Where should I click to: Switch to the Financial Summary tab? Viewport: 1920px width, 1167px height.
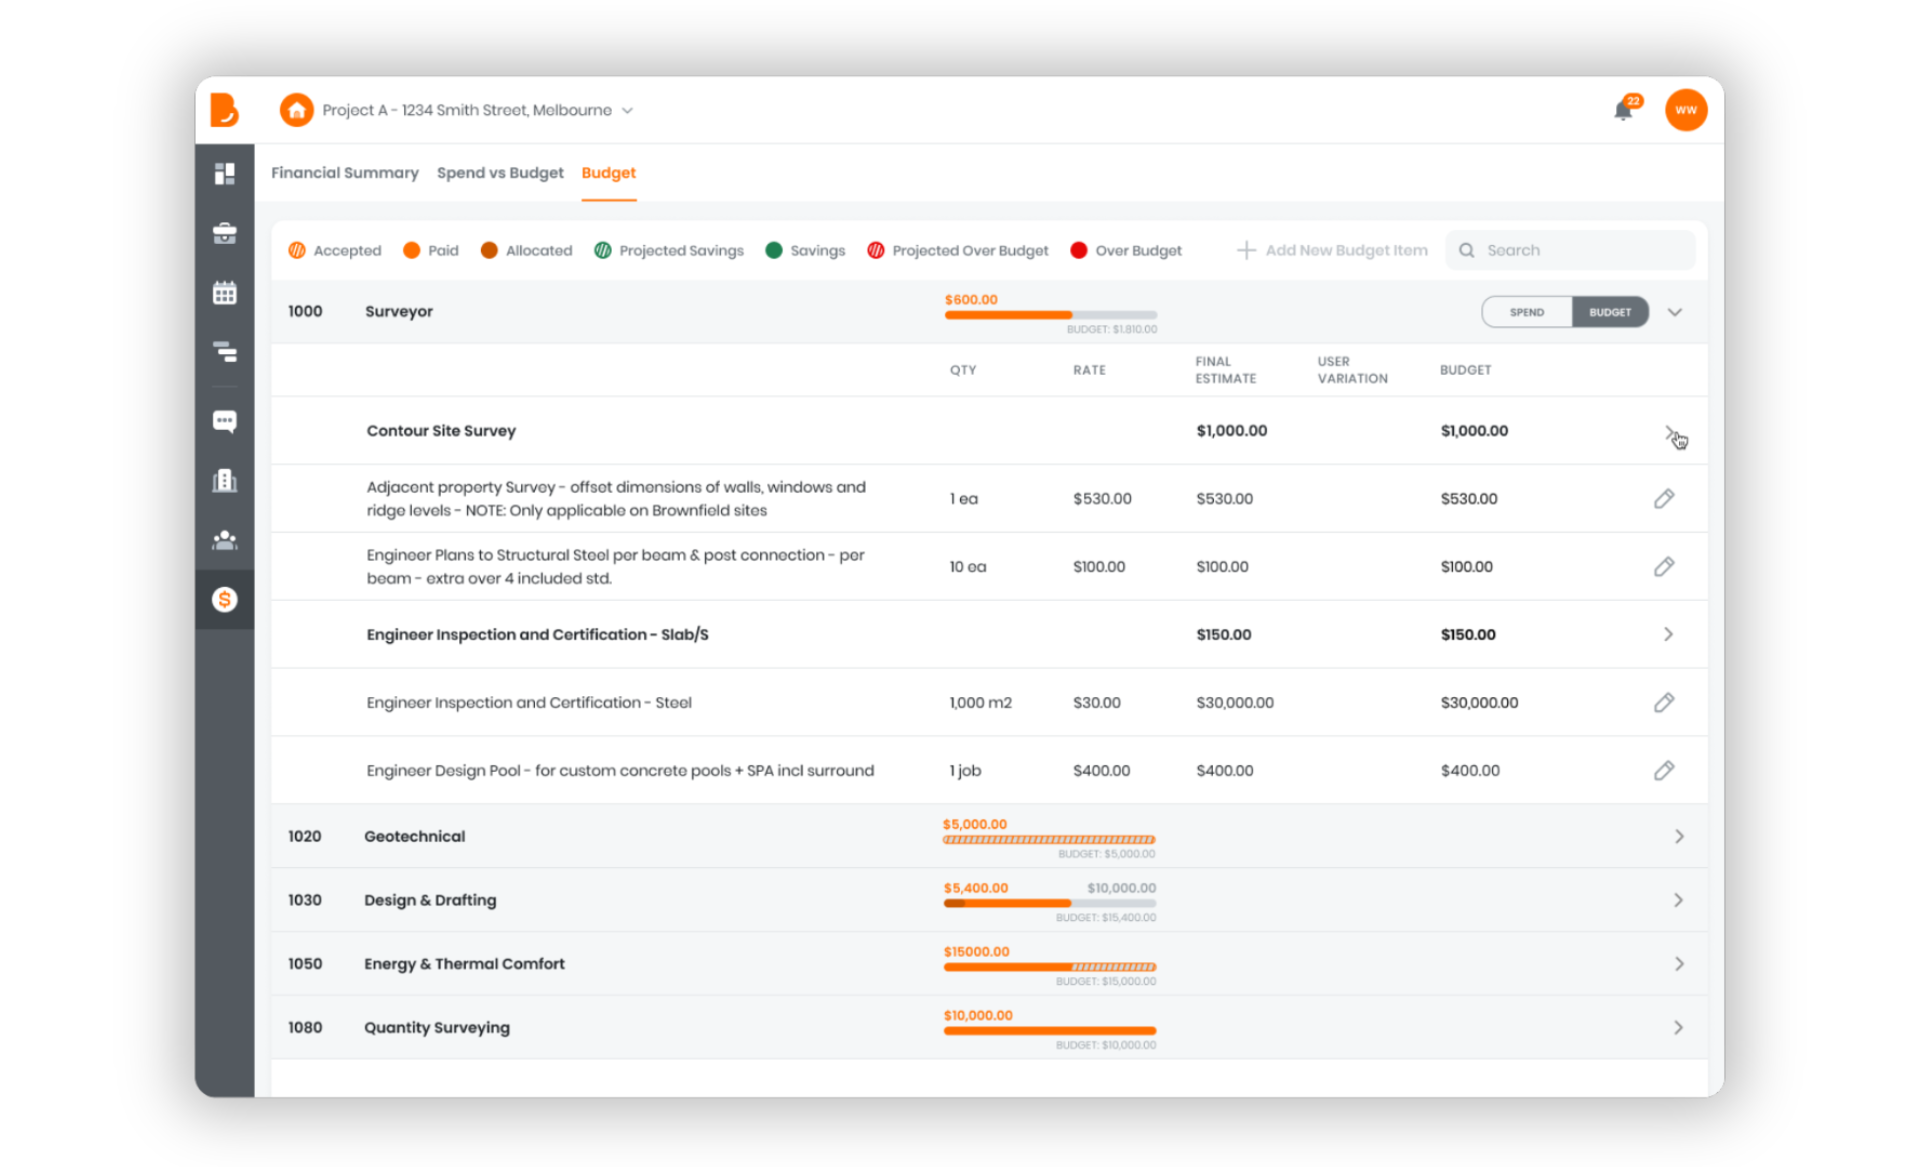pos(345,173)
